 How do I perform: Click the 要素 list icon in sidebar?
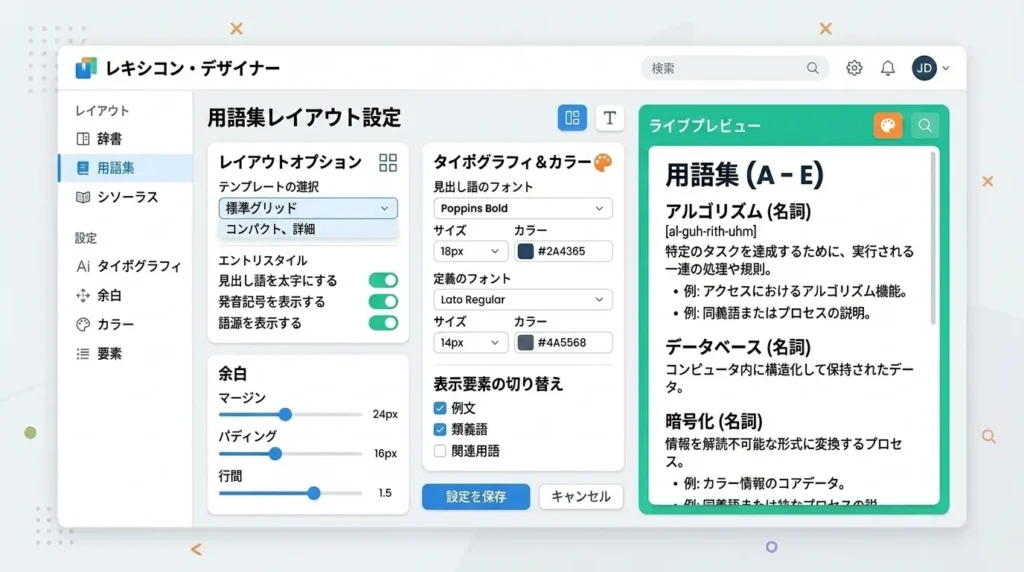coord(83,353)
